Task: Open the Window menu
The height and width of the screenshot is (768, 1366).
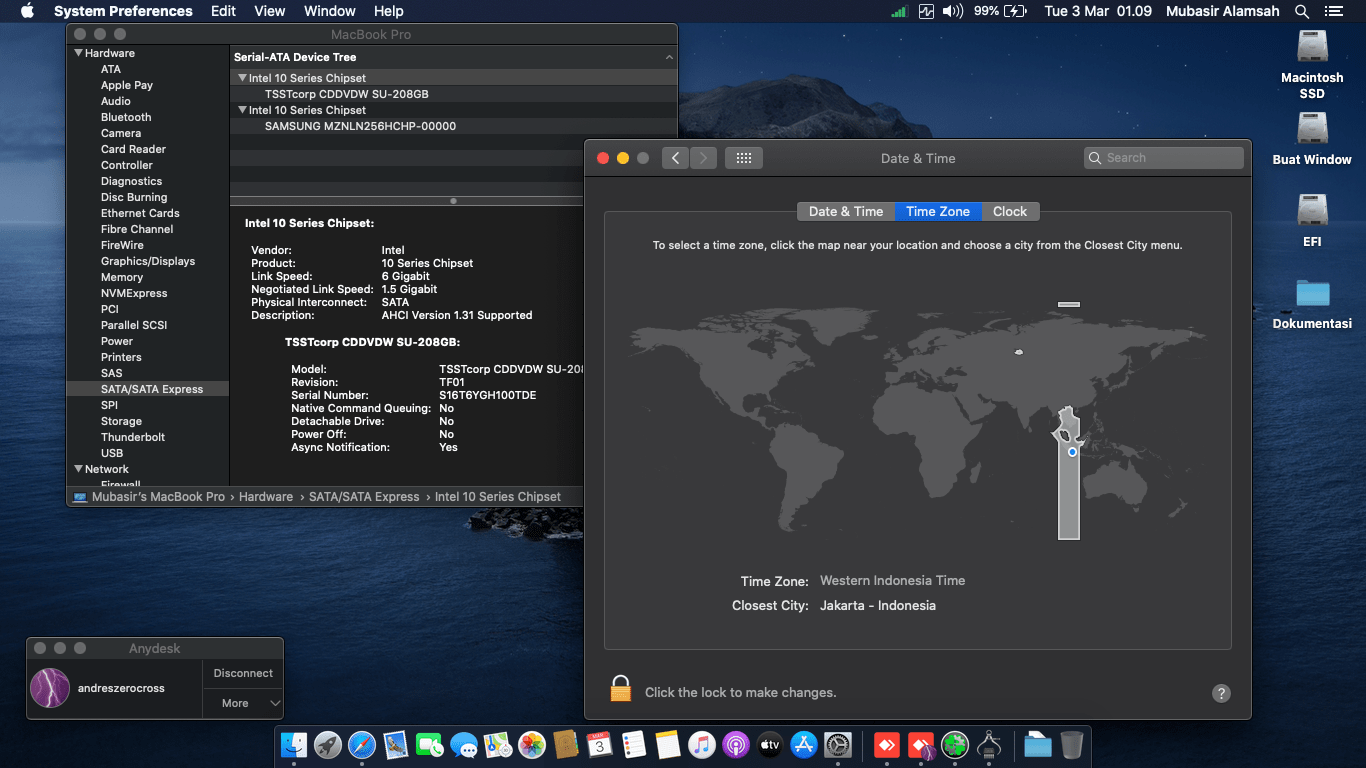Action: (x=329, y=11)
